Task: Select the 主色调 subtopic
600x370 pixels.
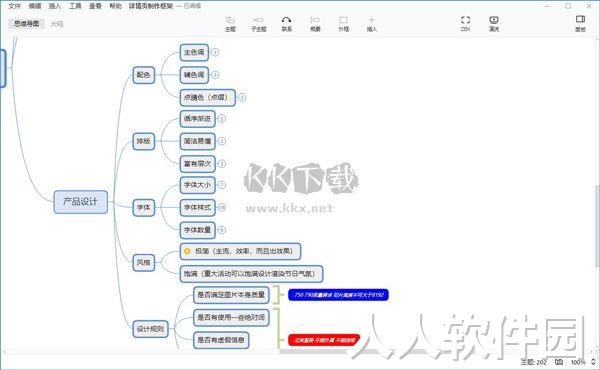Action: point(194,52)
